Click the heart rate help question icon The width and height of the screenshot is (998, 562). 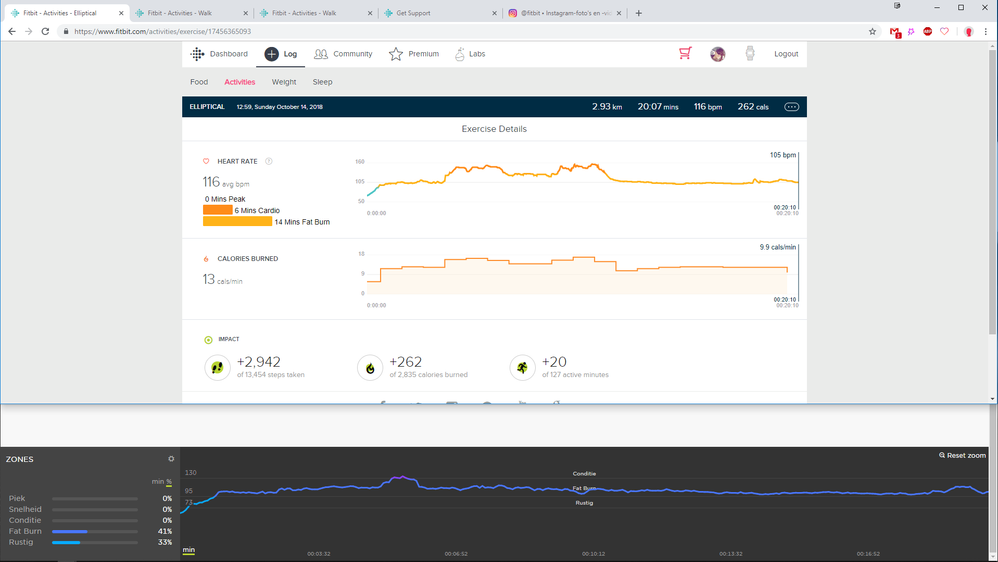point(269,161)
